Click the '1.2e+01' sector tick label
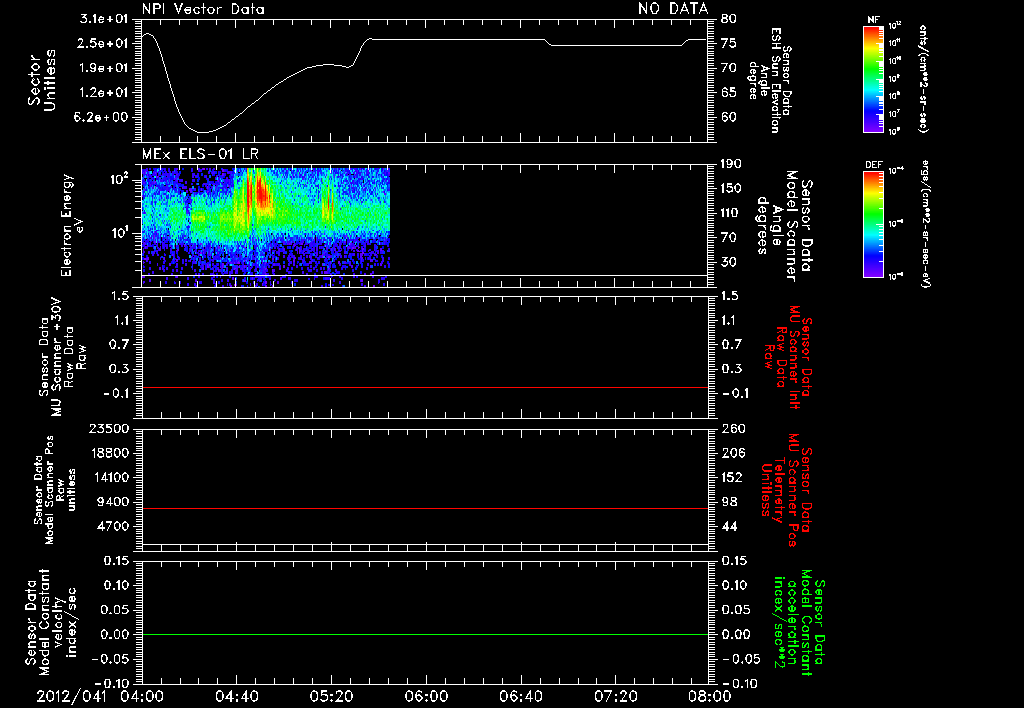The height and width of the screenshot is (708, 1024). point(103,93)
